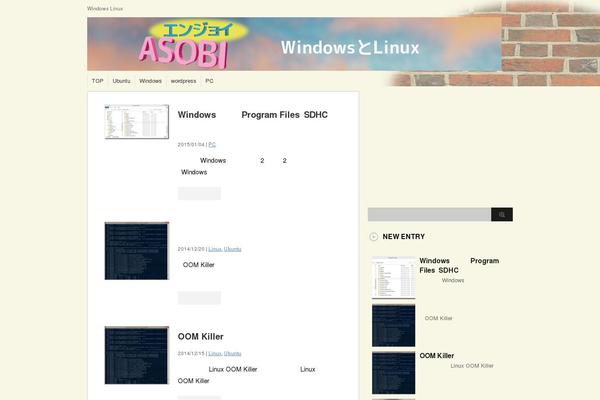Viewport: 600px width, 400px height.
Task: Click the Windows Linux site title text at top
Action: pos(105,8)
